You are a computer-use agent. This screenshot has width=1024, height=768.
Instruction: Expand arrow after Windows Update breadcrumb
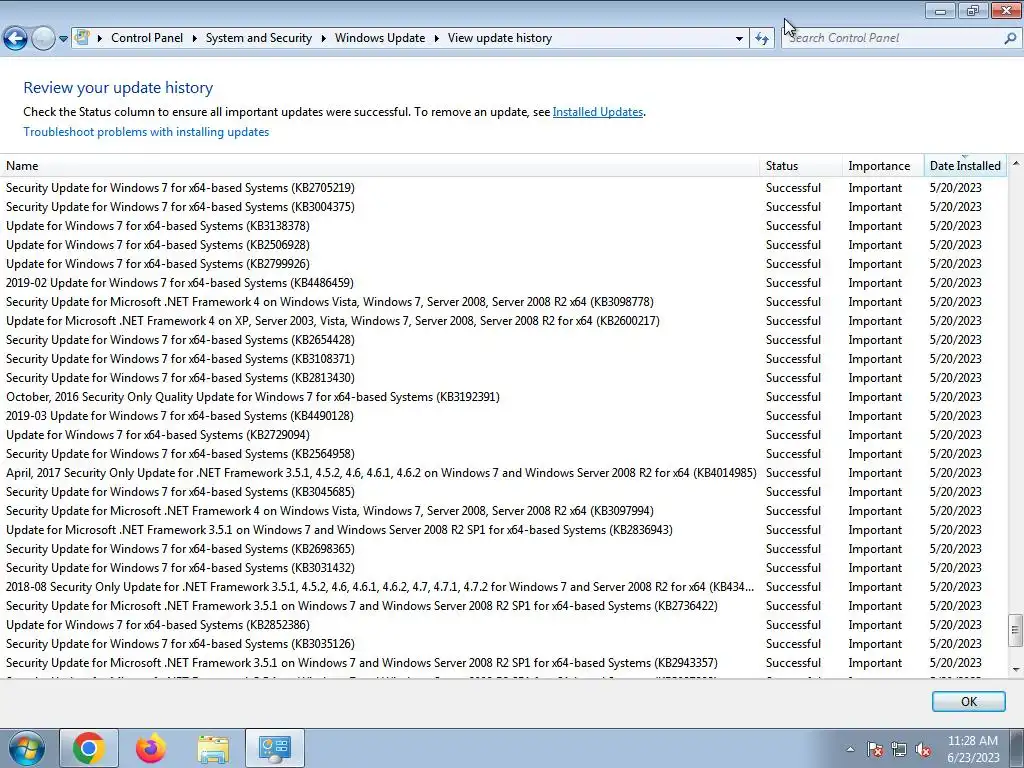pyautogui.click(x=436, y=39)
